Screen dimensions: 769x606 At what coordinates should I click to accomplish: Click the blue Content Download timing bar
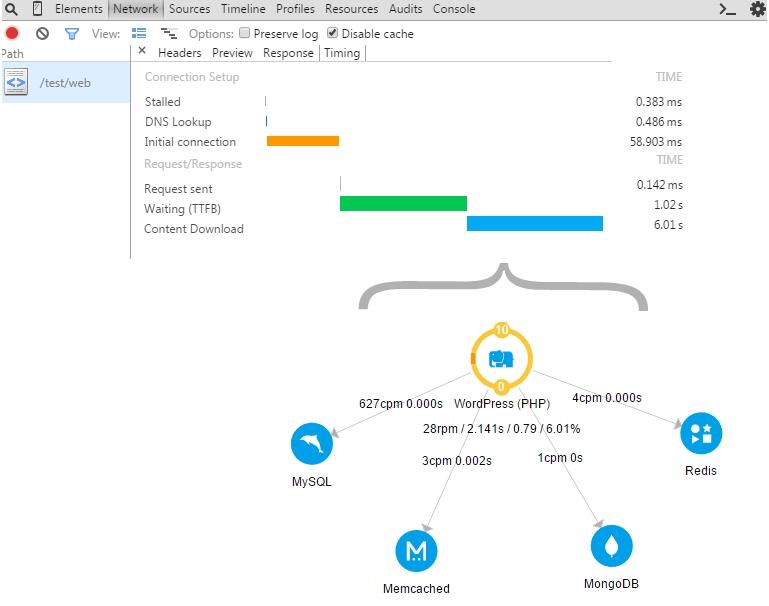pos(534,224)
